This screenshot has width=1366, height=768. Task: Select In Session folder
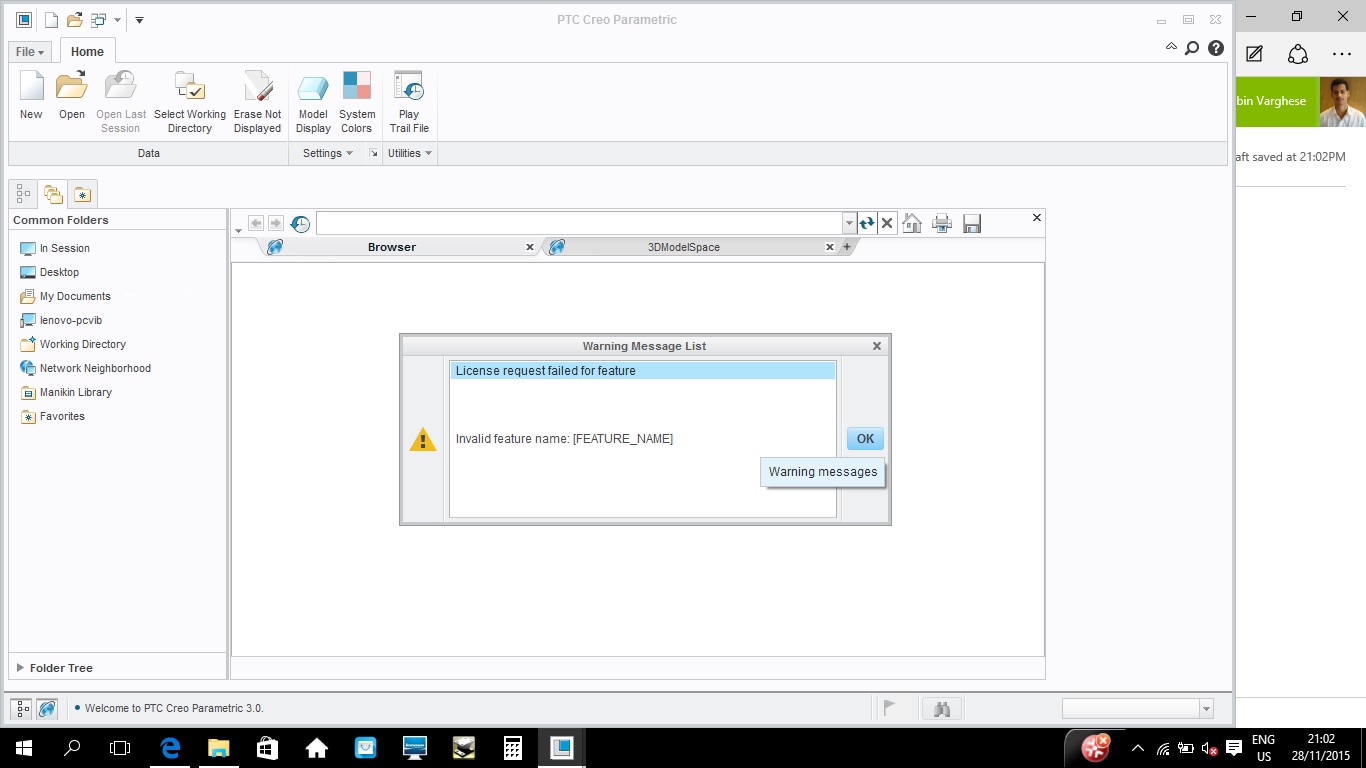pos(55,248)
